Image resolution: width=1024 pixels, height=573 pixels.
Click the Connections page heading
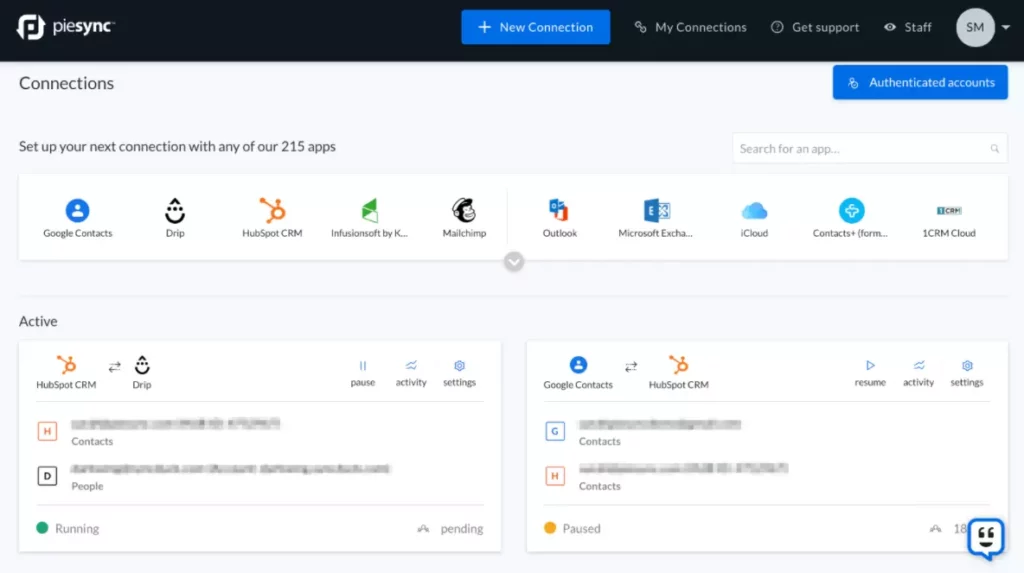[x=66, y=83]
